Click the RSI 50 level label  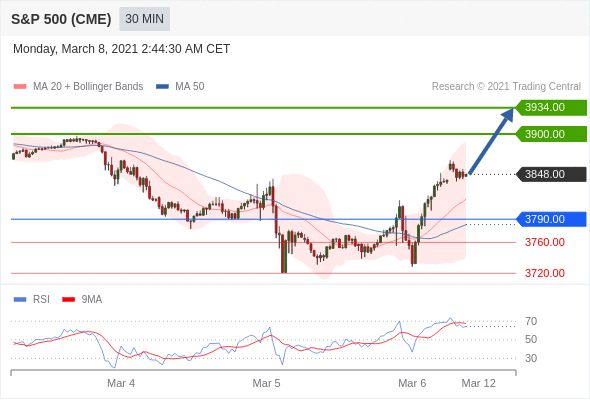coord(531,339)
